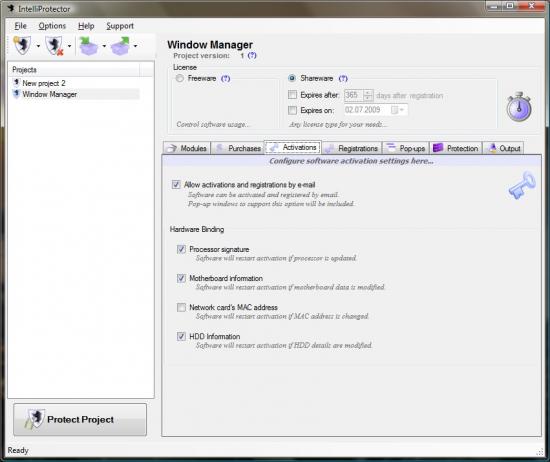This screenshot has width=550, height=462.
Task: Switch to the Pop-ups tab
Action: [x=405, y=148]
